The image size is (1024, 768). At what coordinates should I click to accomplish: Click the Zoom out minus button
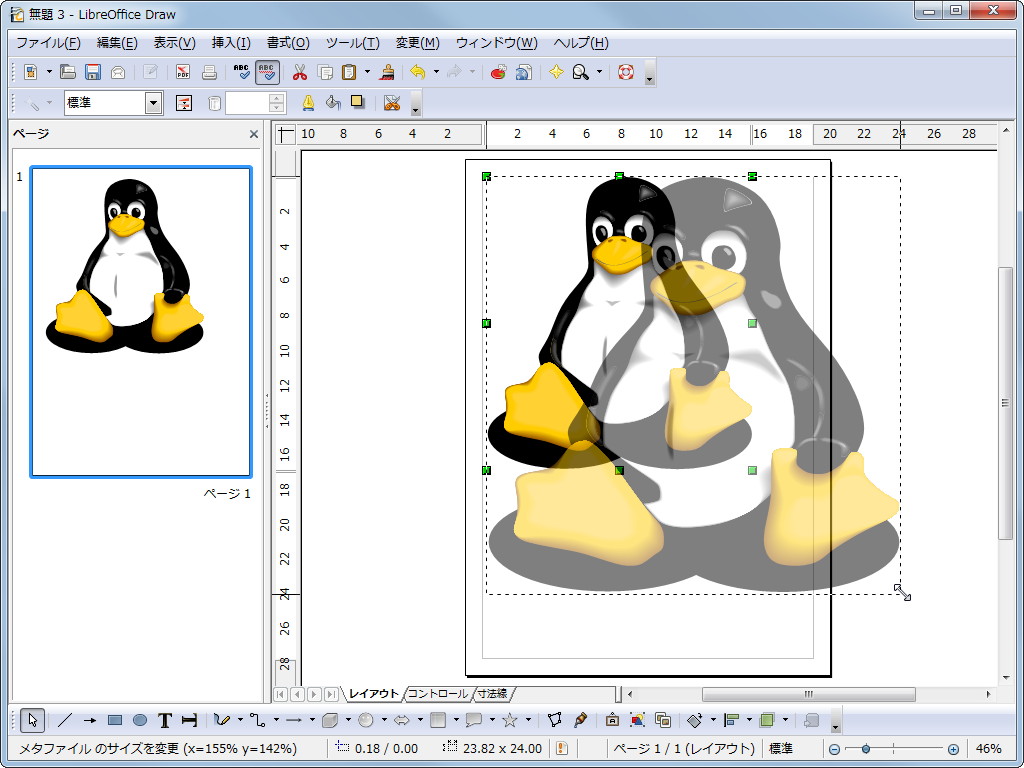834,749
